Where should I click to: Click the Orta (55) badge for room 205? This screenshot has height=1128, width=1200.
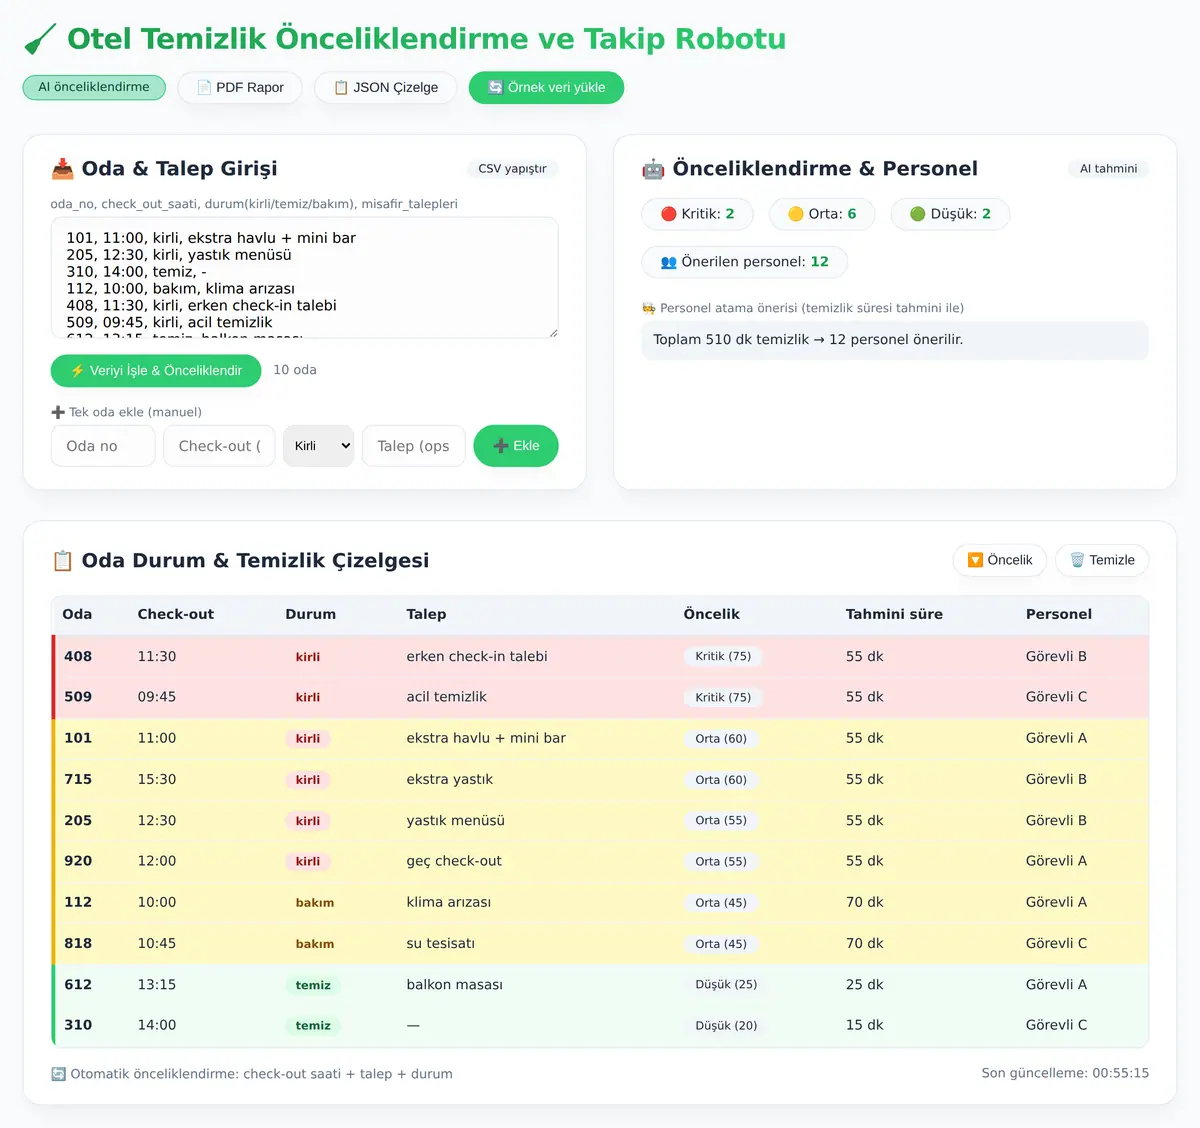[721, 821]
